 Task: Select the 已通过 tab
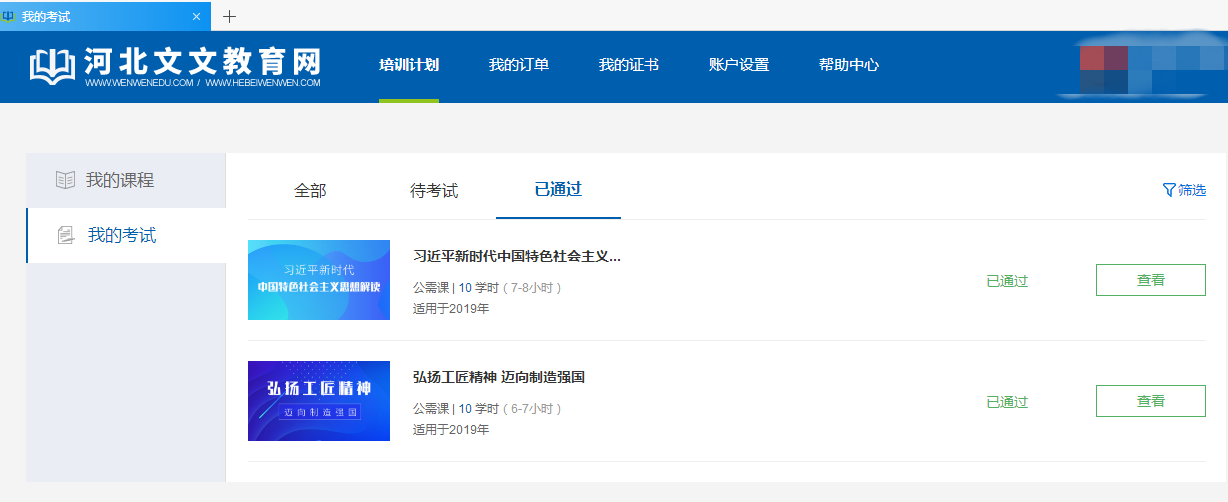coord(558,189)
